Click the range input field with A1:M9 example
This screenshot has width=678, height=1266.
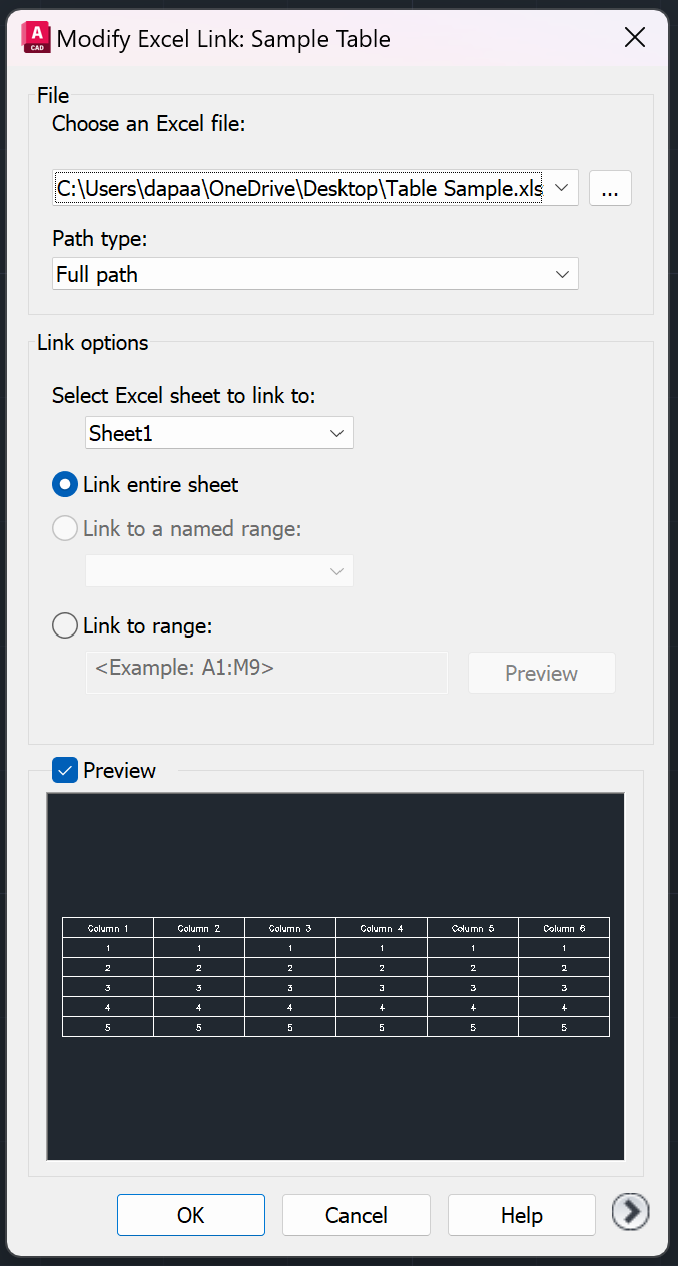[267, 672]
